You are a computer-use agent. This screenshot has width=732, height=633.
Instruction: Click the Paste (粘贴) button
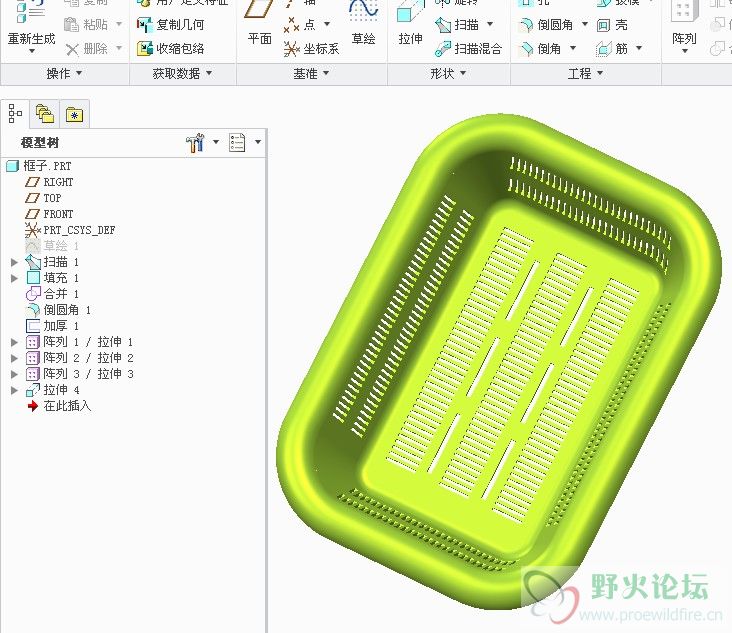[87, 24]
